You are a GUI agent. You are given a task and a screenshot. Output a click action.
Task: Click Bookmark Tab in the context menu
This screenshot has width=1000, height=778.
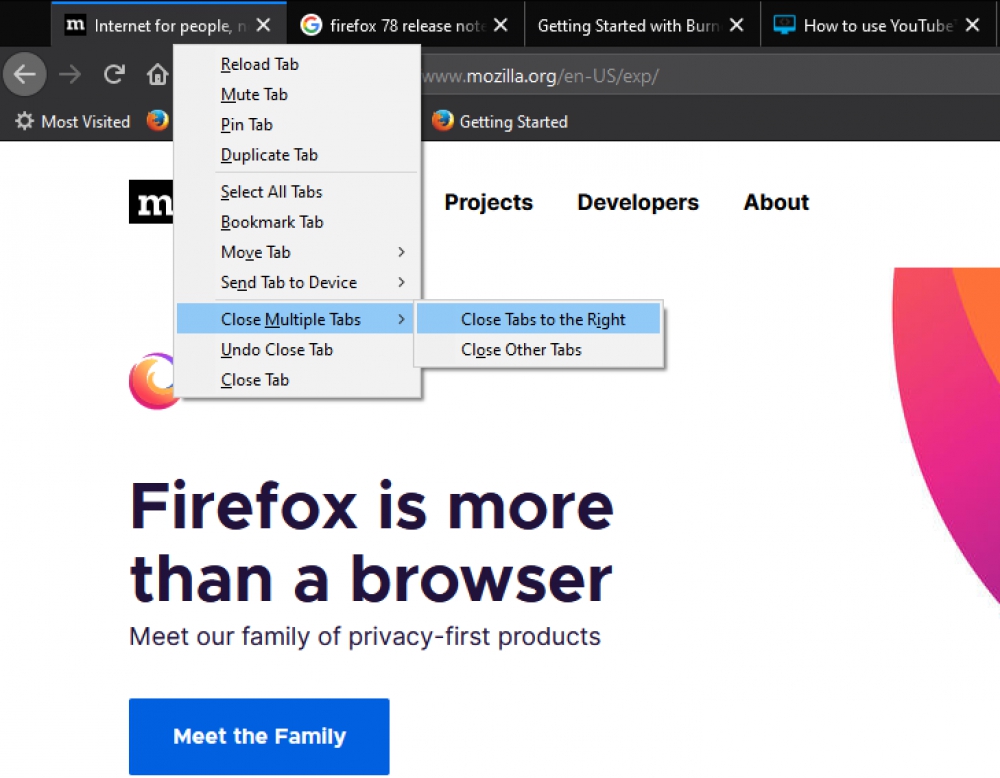(297, 222)
